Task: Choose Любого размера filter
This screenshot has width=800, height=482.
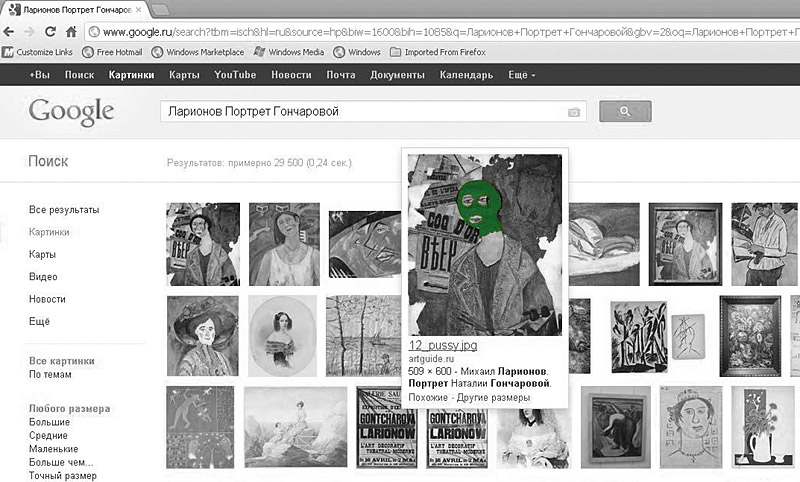Action: click(x=69, y=409)
